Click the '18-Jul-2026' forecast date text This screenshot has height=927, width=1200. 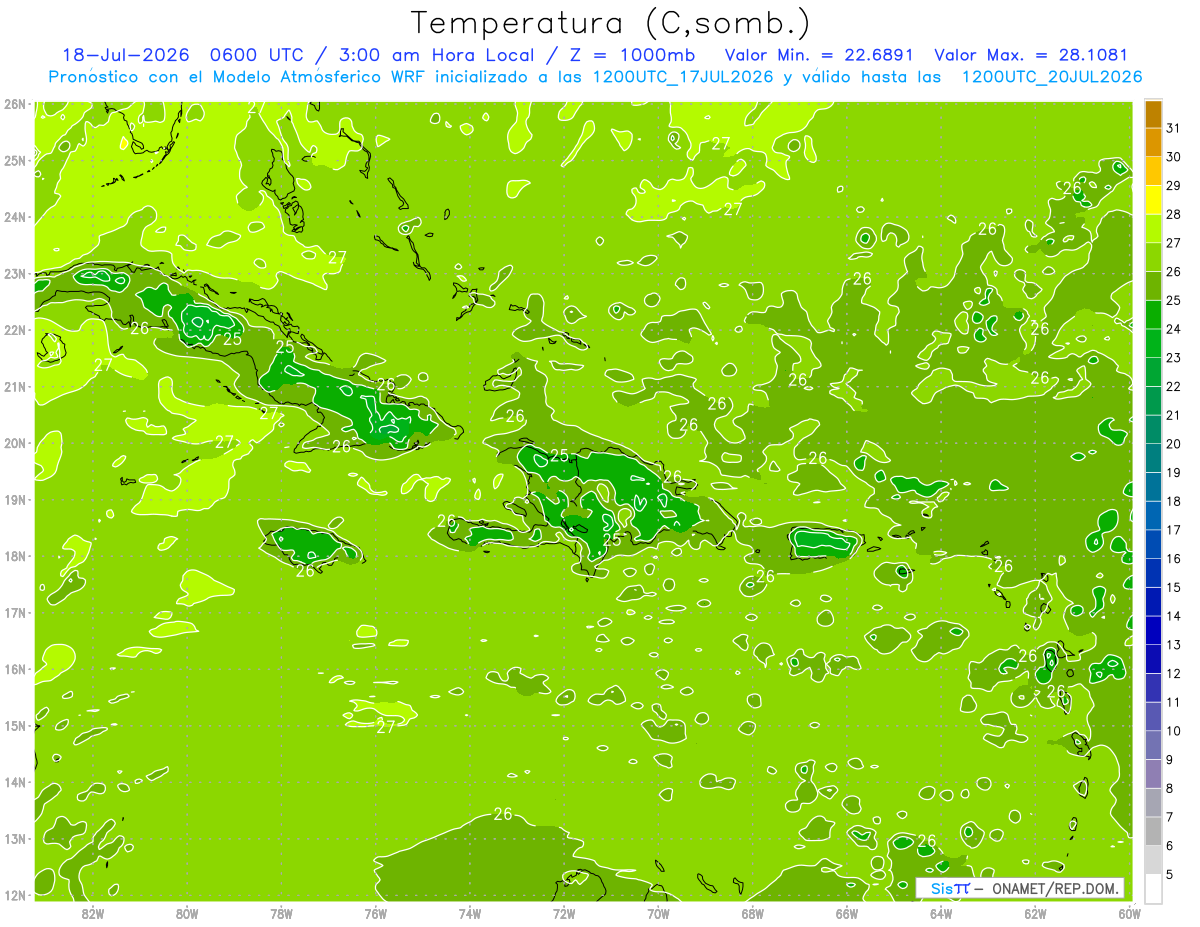tap(125, 55)
